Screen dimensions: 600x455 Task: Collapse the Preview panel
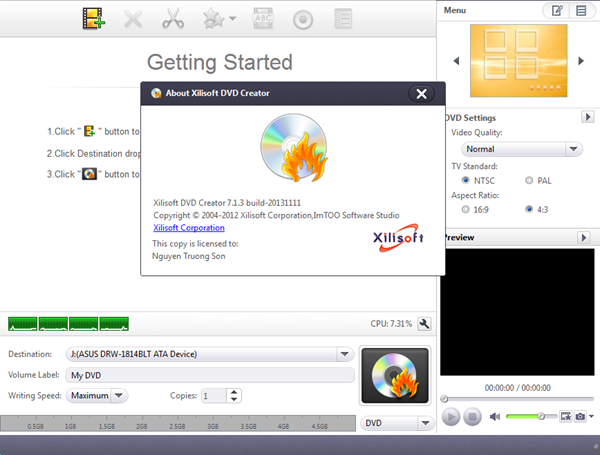click(584, 238)
